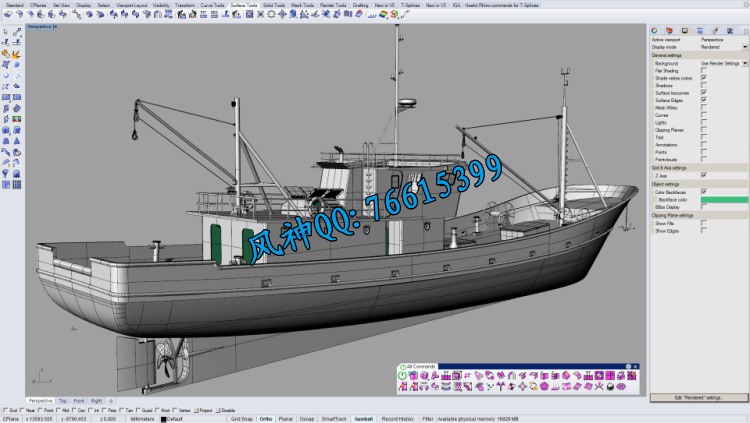Open the red Layers panel tab icon
The height and width of the screenshot is (423, 750).
click(670, 31)
